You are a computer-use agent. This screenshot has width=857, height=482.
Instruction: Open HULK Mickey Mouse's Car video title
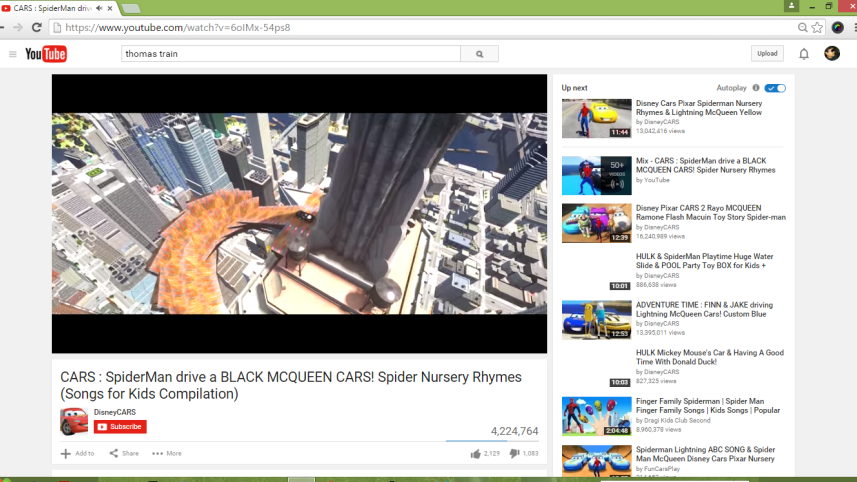pos(709,357)
